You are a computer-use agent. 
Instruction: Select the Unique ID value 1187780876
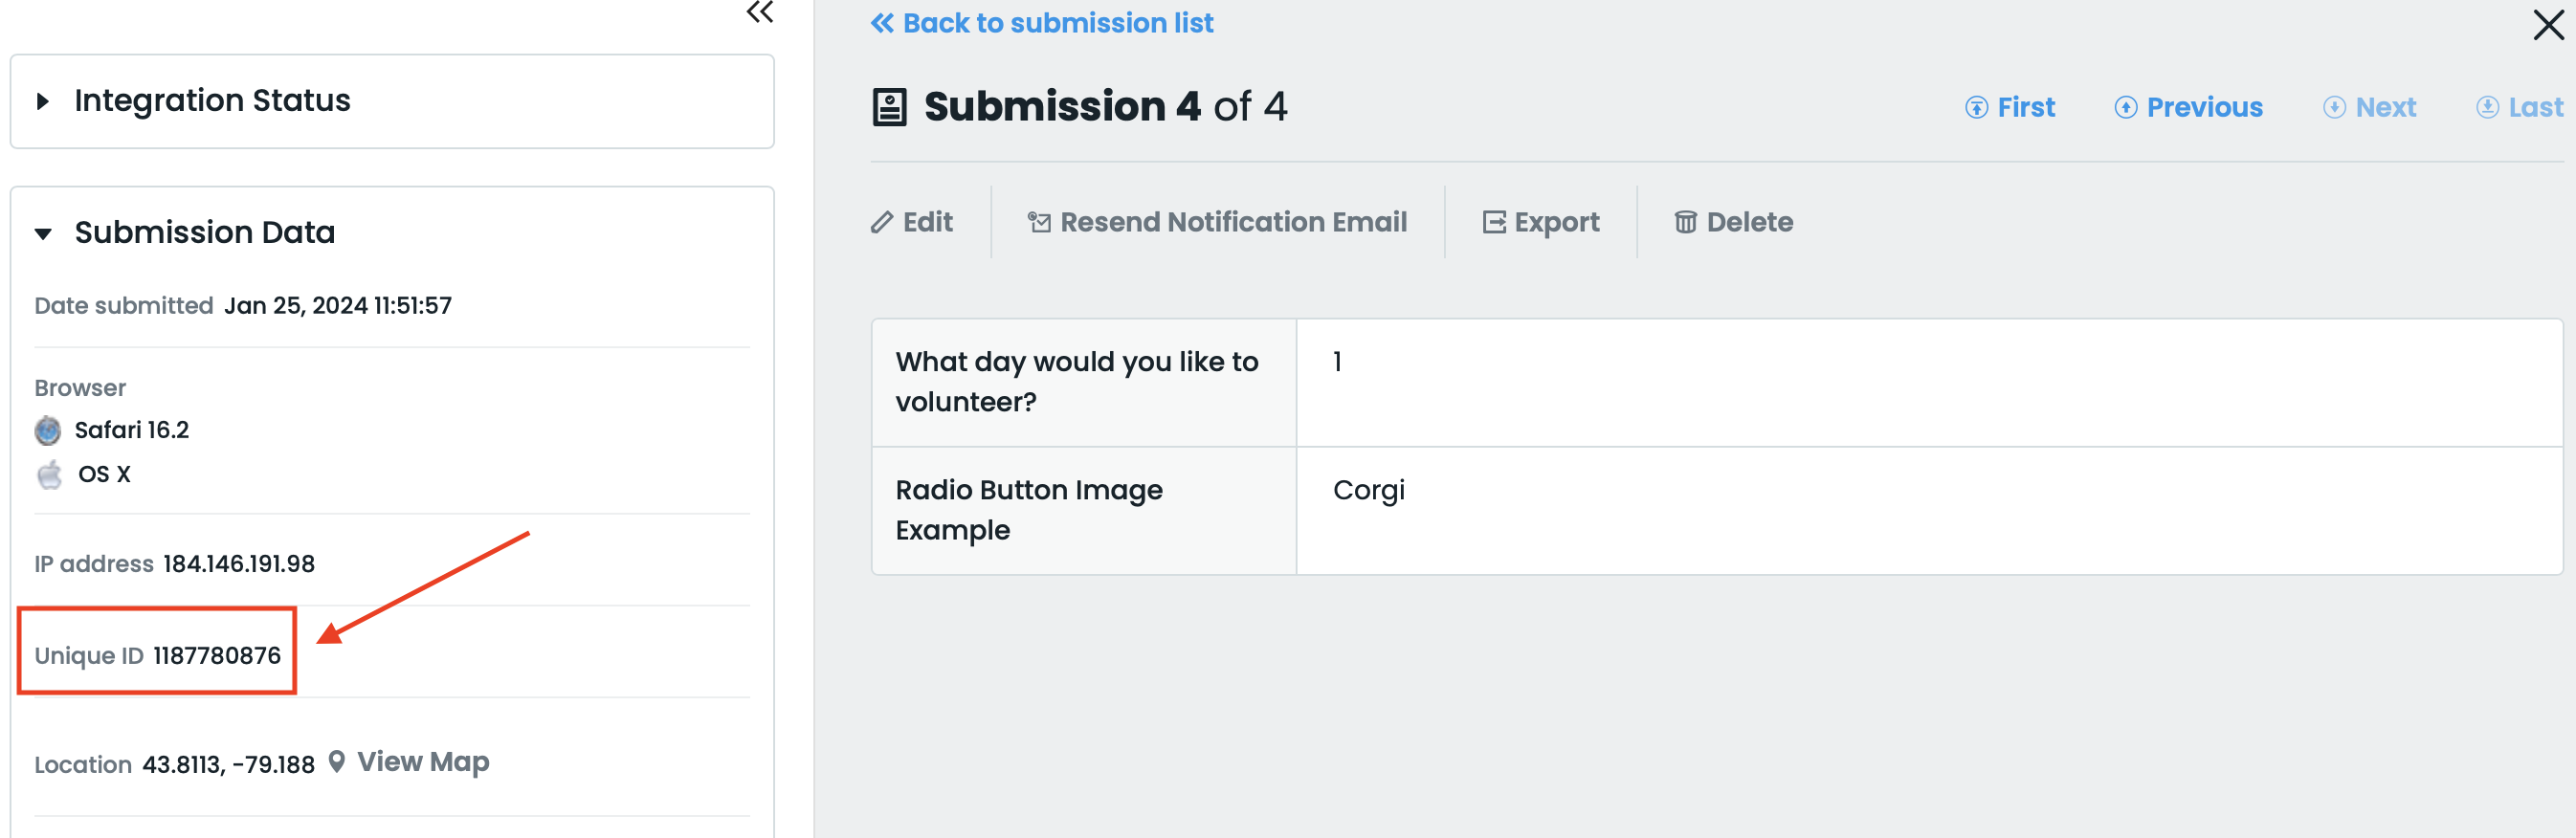[217, 656]
